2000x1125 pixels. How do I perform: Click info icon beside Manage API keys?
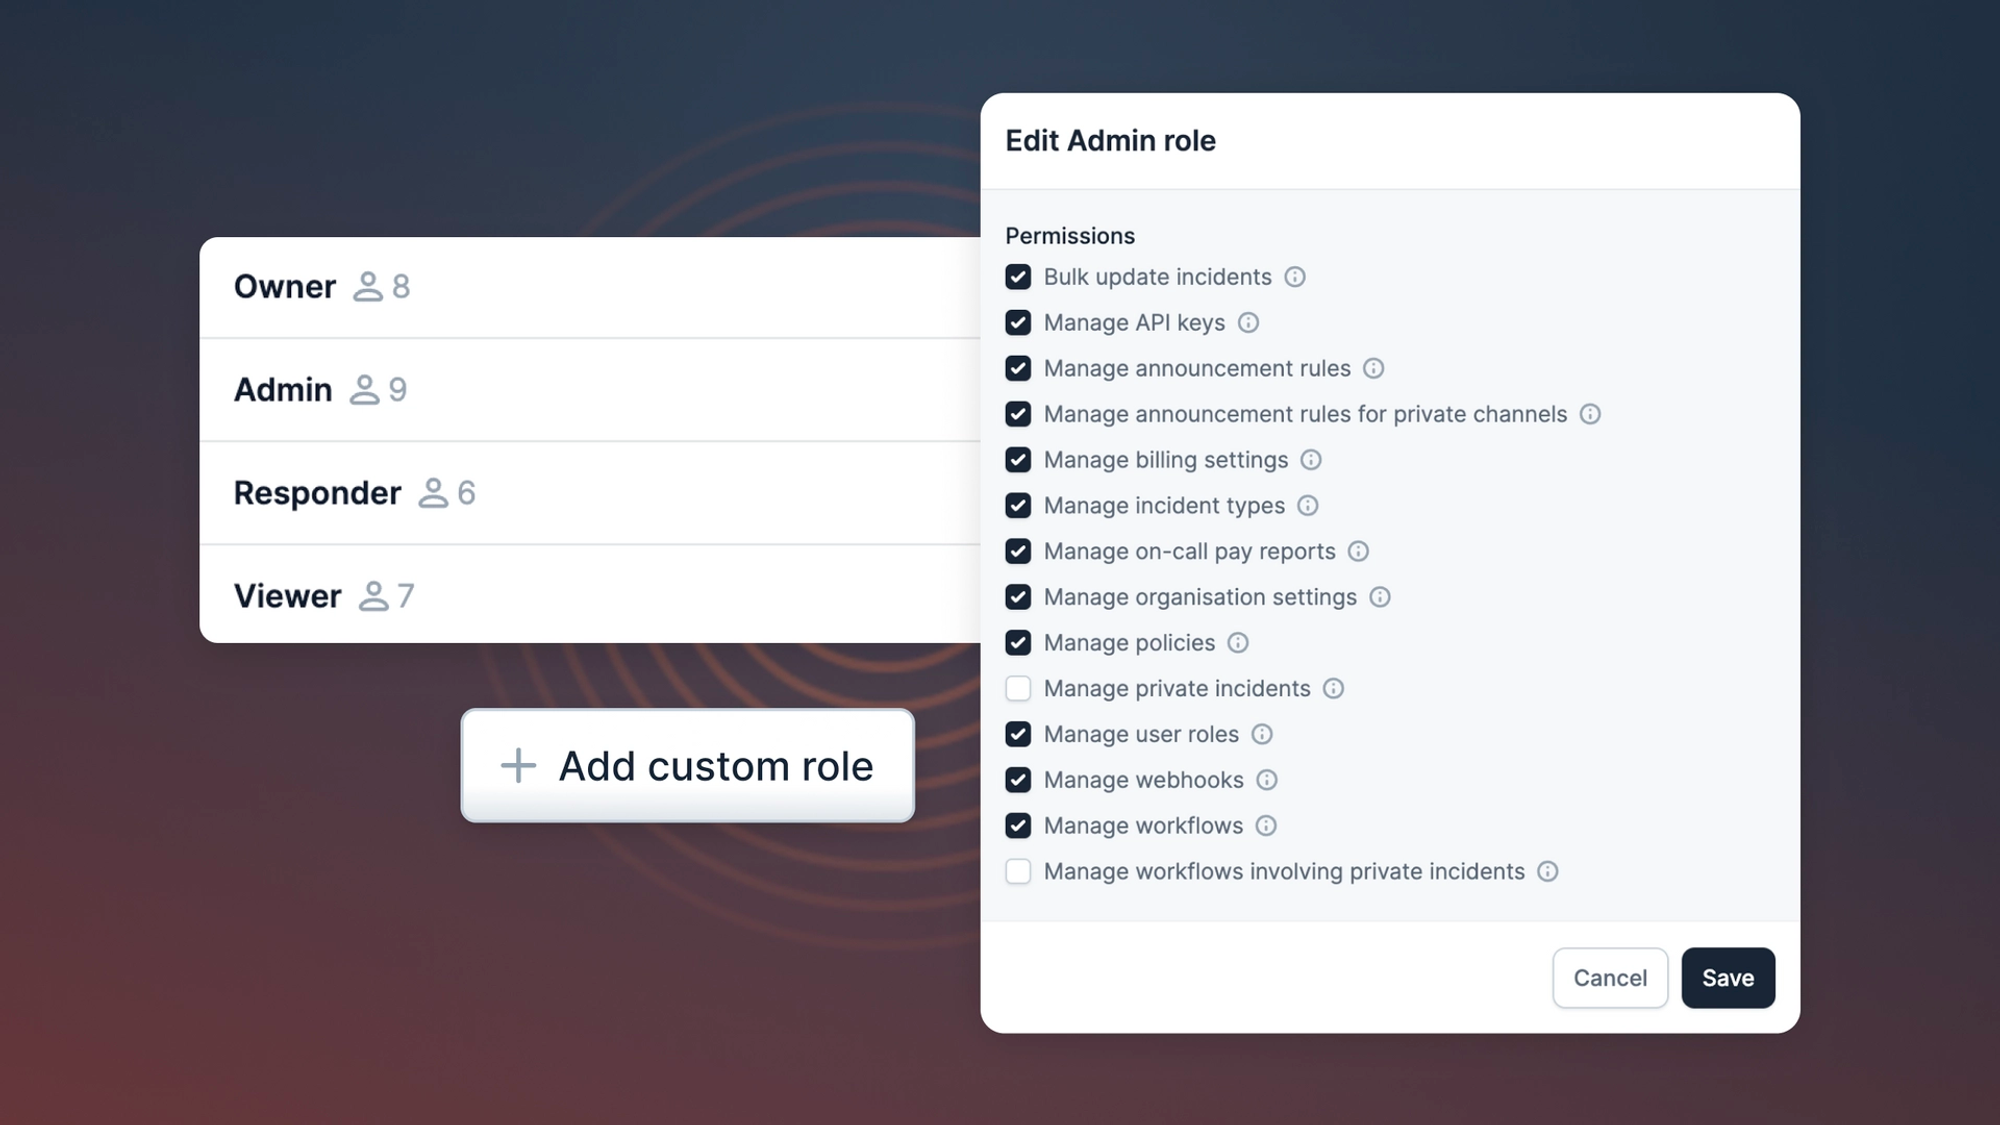1248,323
